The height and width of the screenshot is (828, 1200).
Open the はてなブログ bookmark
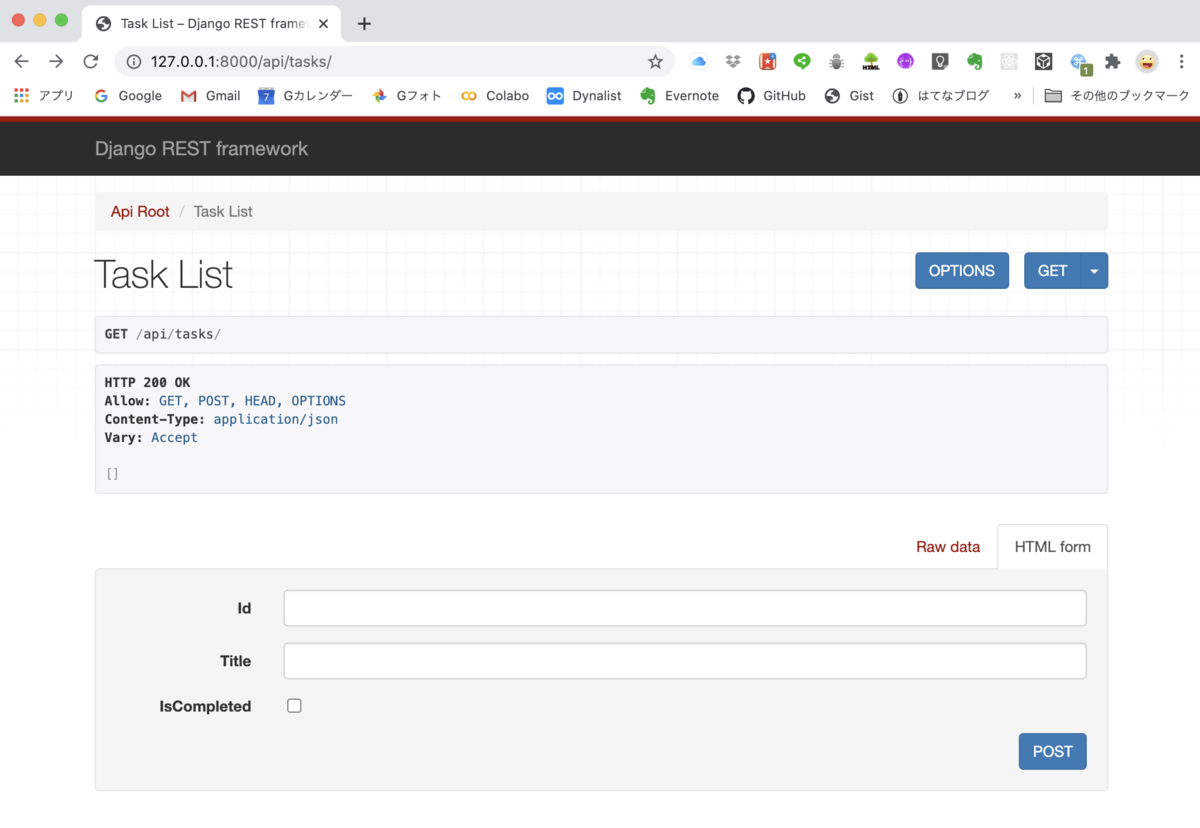[941, 96]
